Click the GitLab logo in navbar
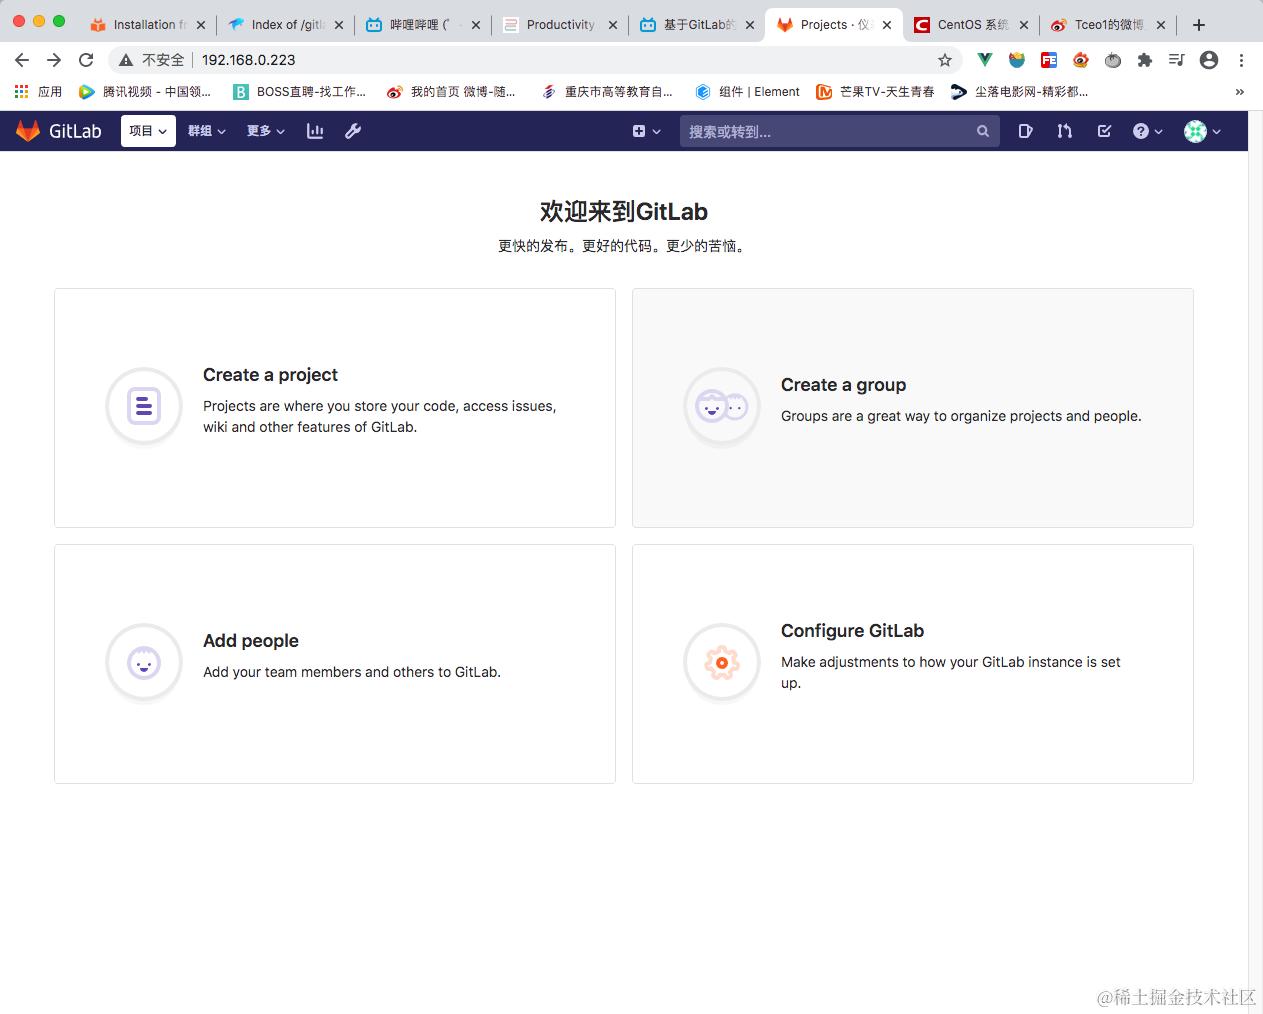Image resolution: width=1263 pixels, height=1014 pixels. click(59, 131)
